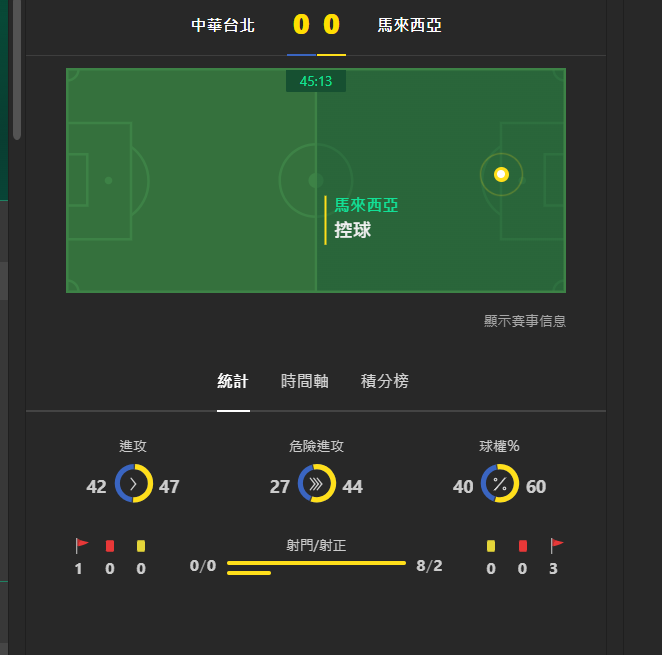Viewport: 662px width, 655px height.
Task: Click the 控球 possession label on pitch
Action: (352, 231)
